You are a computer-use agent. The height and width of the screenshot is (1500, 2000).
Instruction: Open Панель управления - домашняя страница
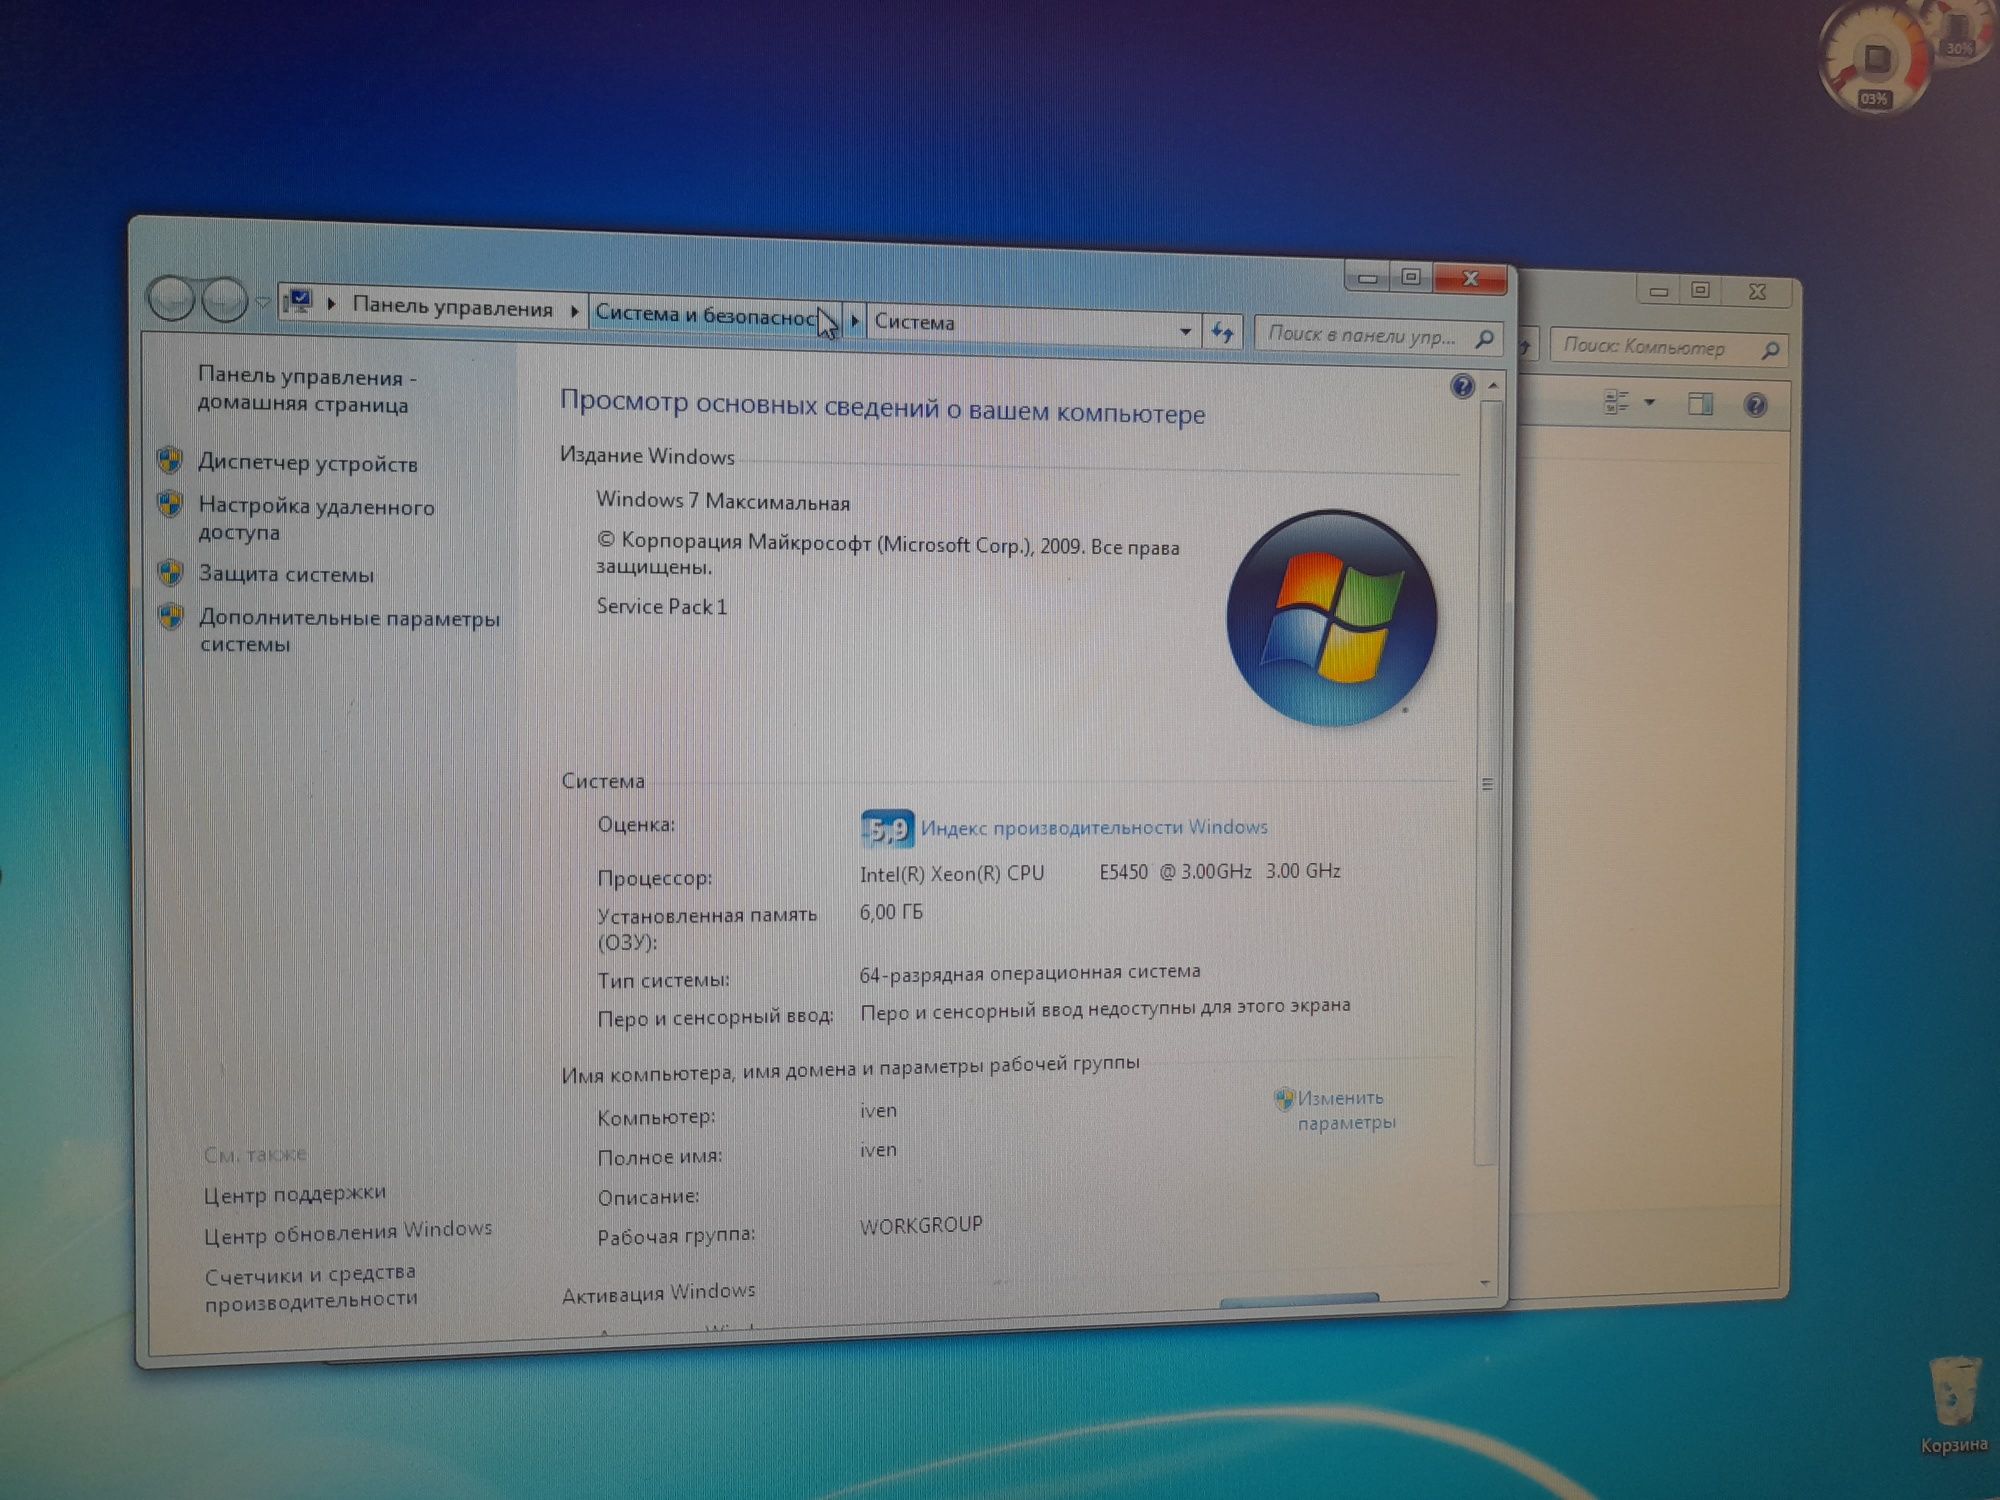tap(307, 390)
